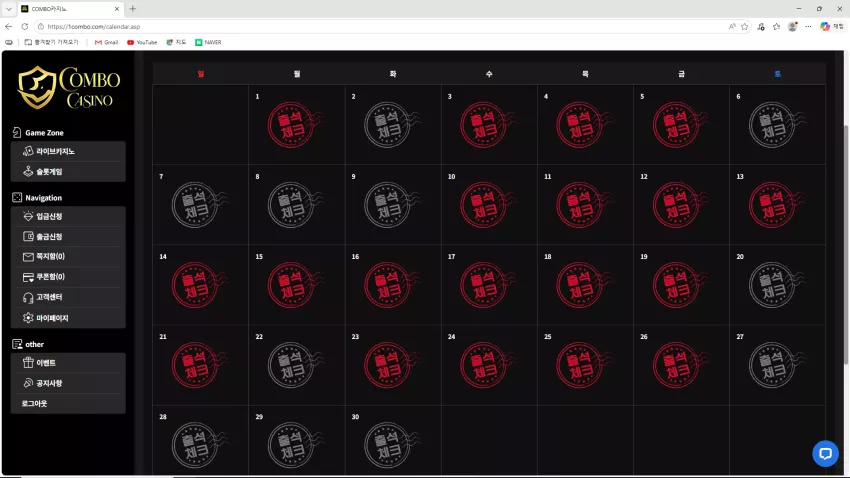Click red attendance stamp for day 19
Viewport: 850px width, 478px height.
coord(679,285)
